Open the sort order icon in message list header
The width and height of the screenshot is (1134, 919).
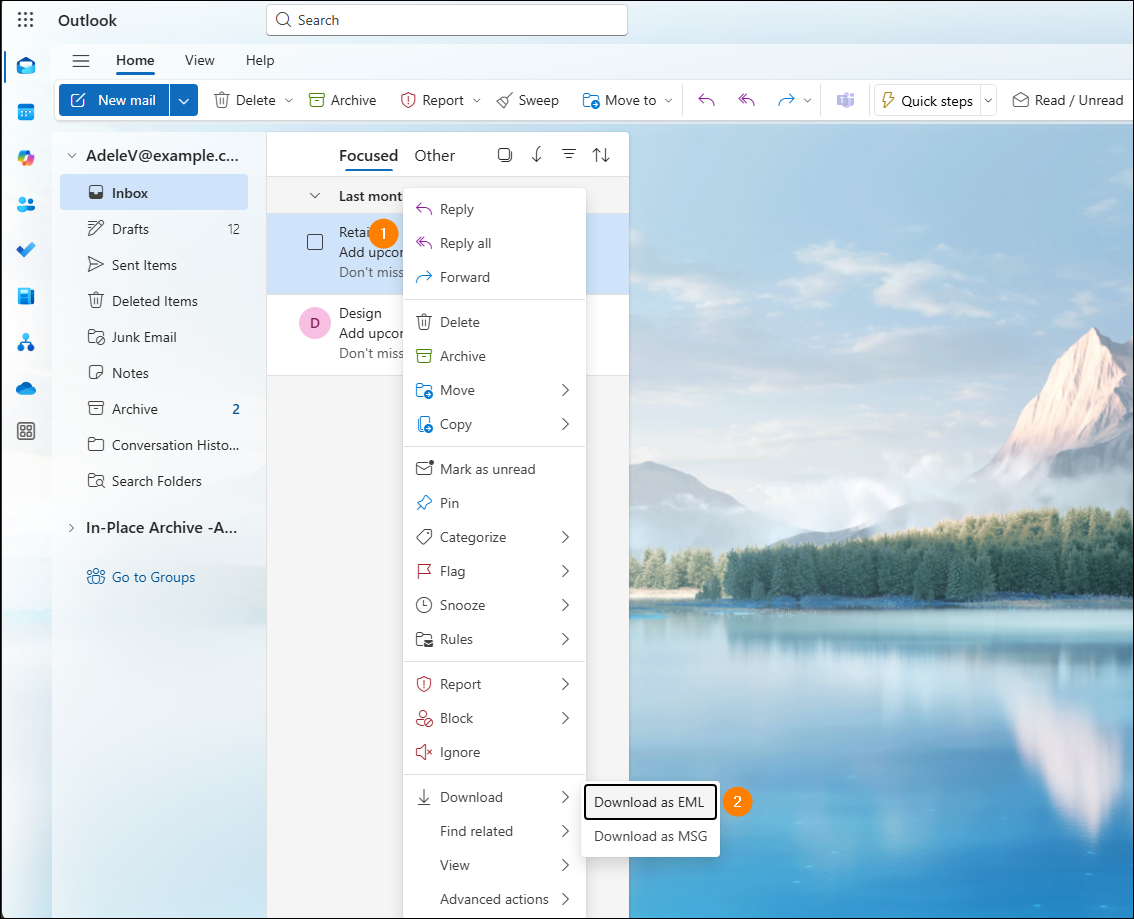coord(601,154)
